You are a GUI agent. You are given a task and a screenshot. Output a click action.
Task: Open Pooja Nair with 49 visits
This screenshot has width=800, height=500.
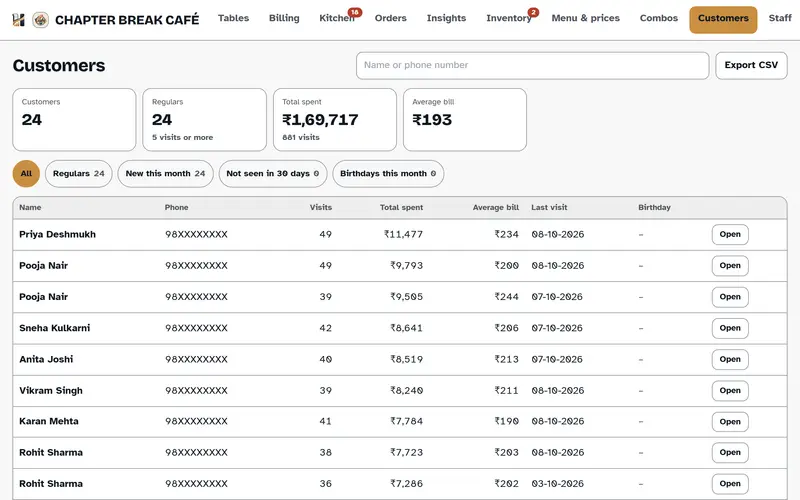[x=730, y=266]
